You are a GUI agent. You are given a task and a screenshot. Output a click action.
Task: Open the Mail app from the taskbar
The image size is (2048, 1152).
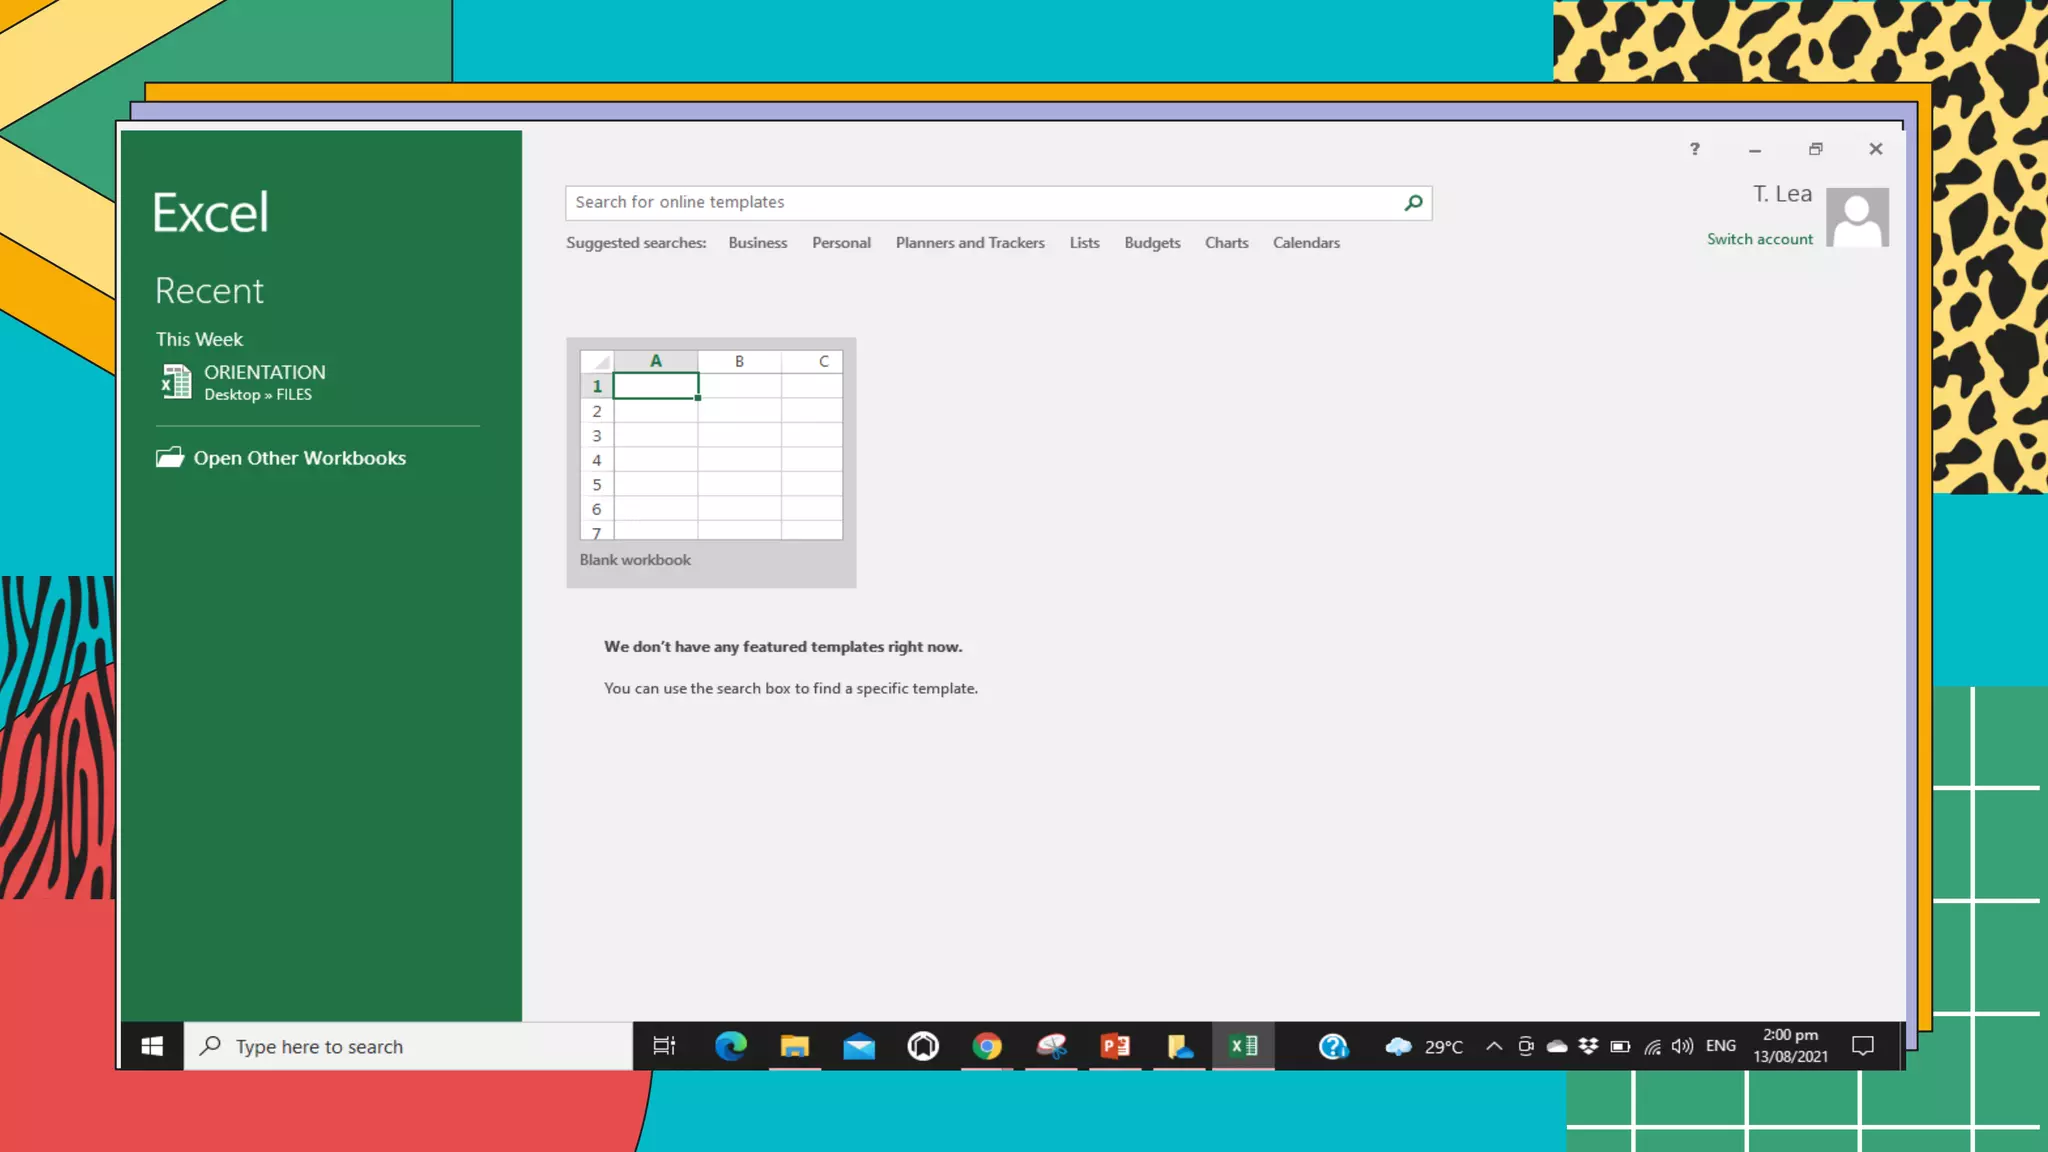859,1046
